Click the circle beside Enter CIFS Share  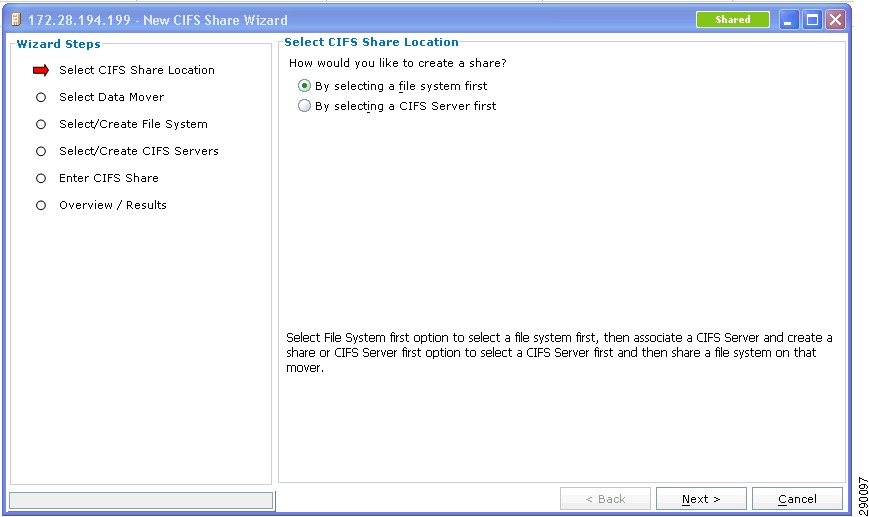41,178
